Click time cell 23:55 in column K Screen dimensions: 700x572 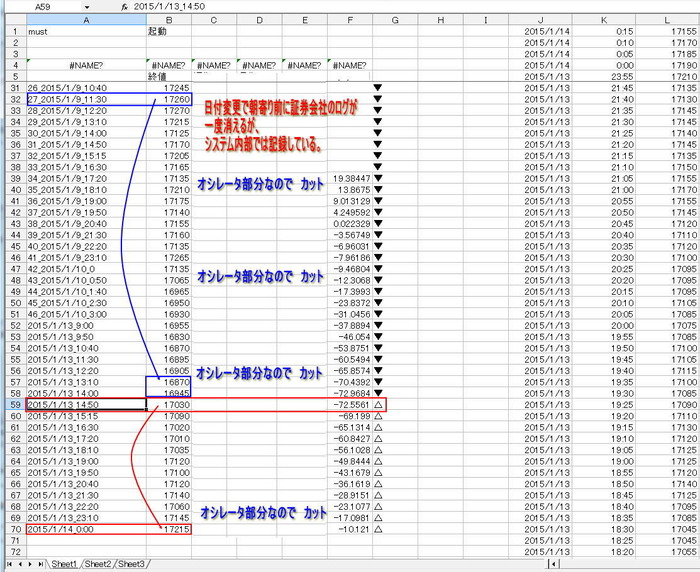pos(604,77)
